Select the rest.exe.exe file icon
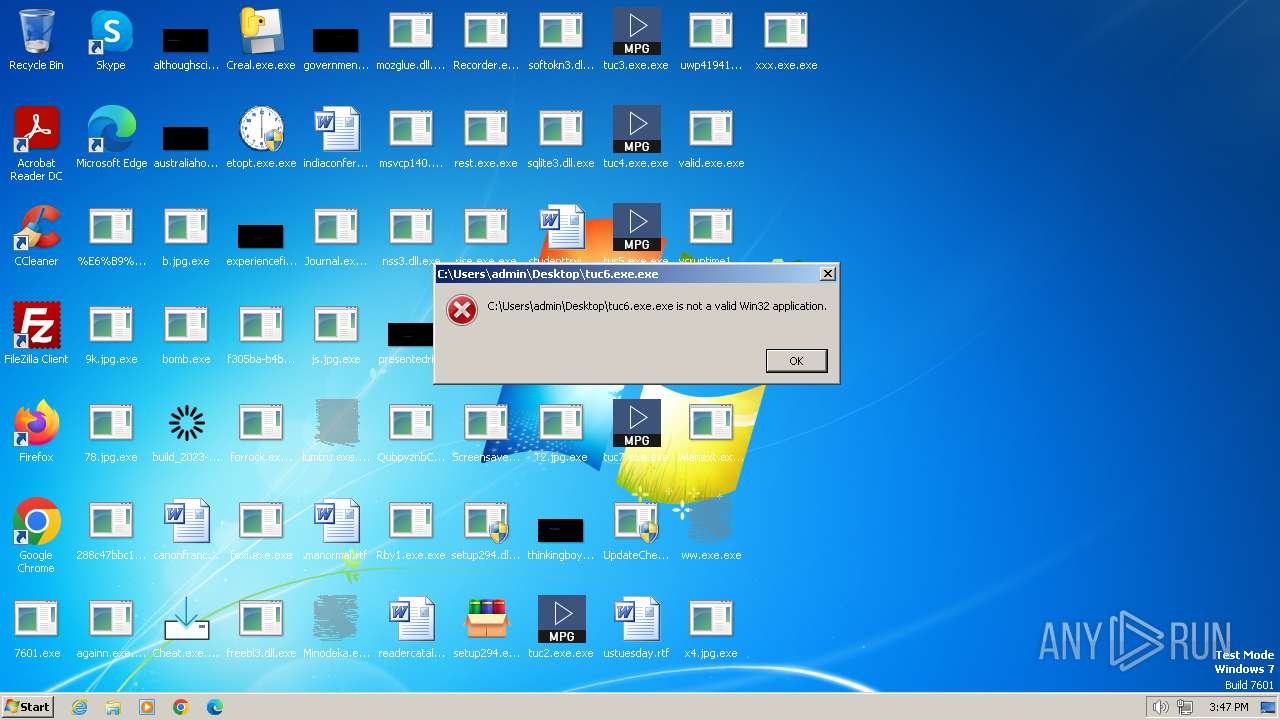 [486, 129]
